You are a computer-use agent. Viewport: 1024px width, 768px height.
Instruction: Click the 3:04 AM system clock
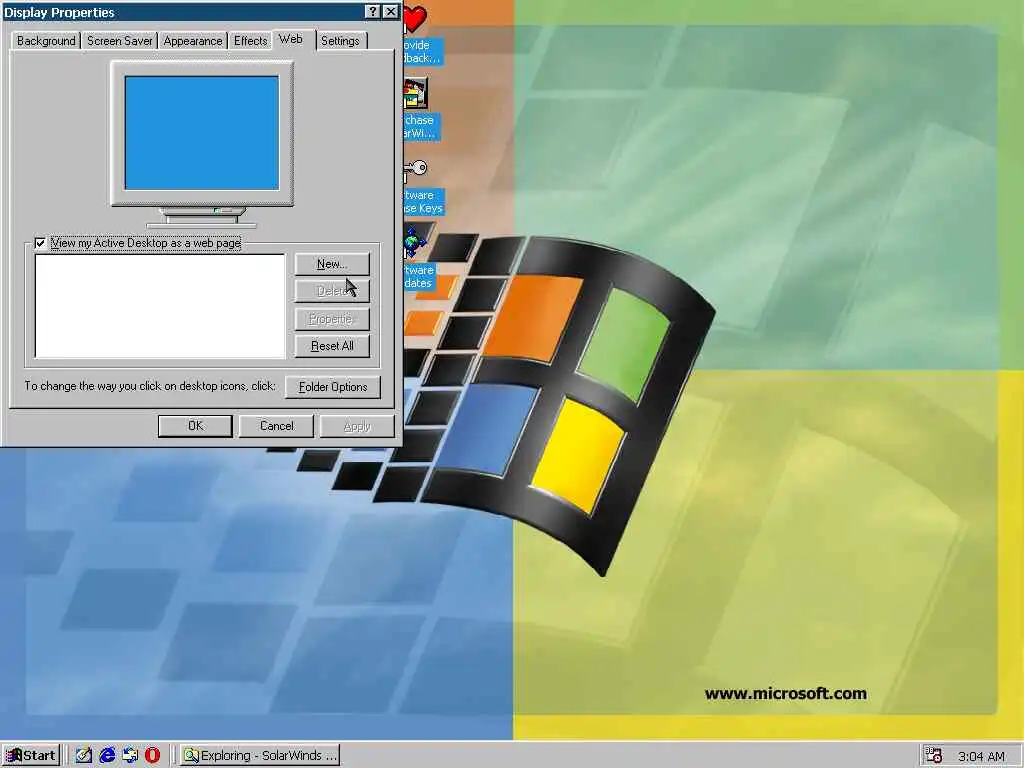coord(981,756)
